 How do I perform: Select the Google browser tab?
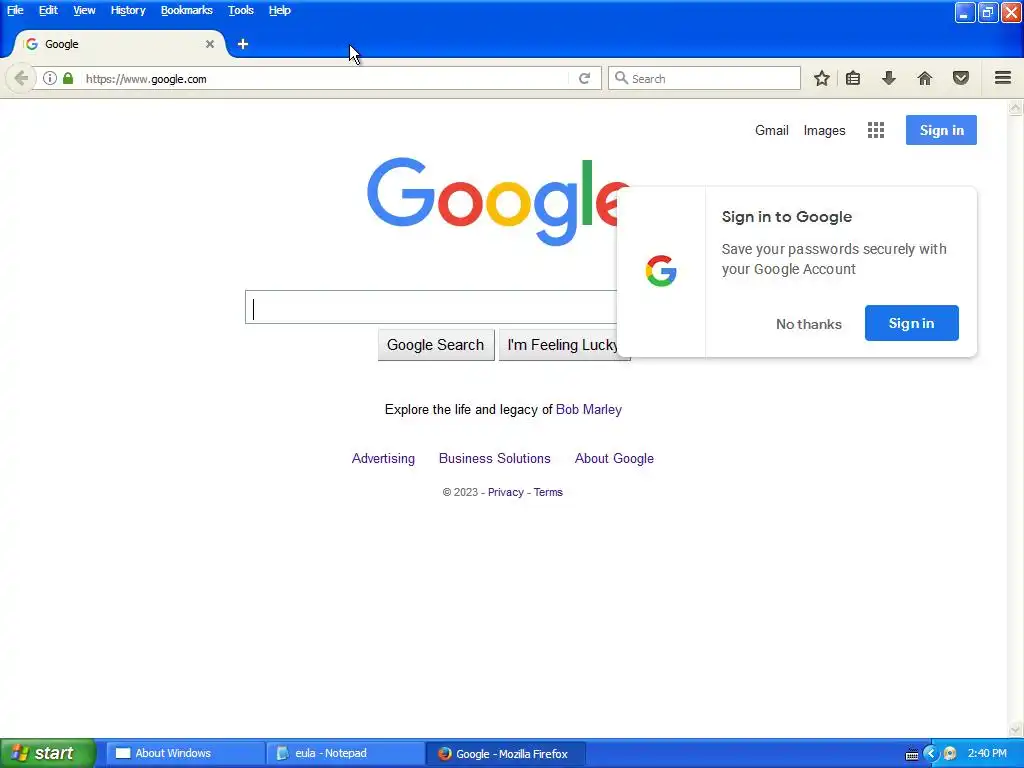(119, 44)
